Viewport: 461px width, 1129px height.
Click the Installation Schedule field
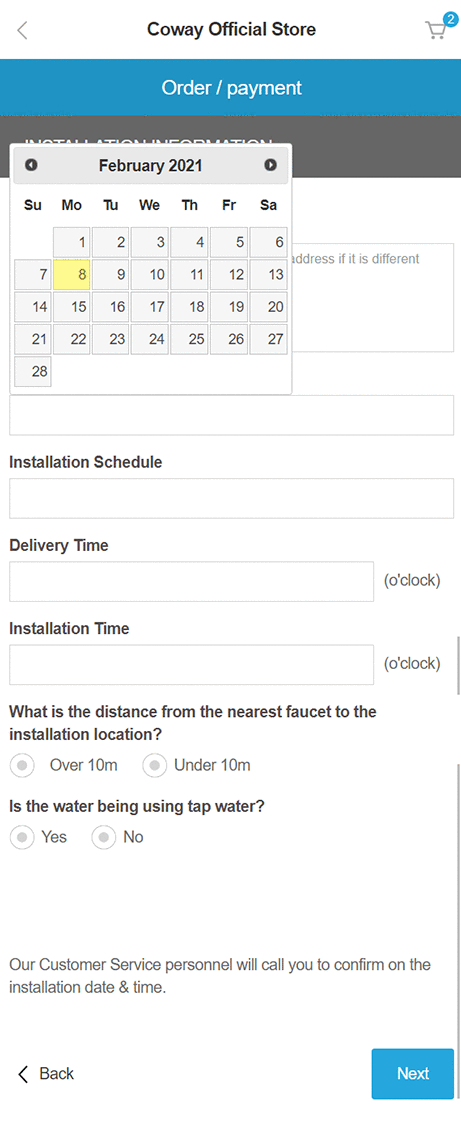tap(231, 498)
